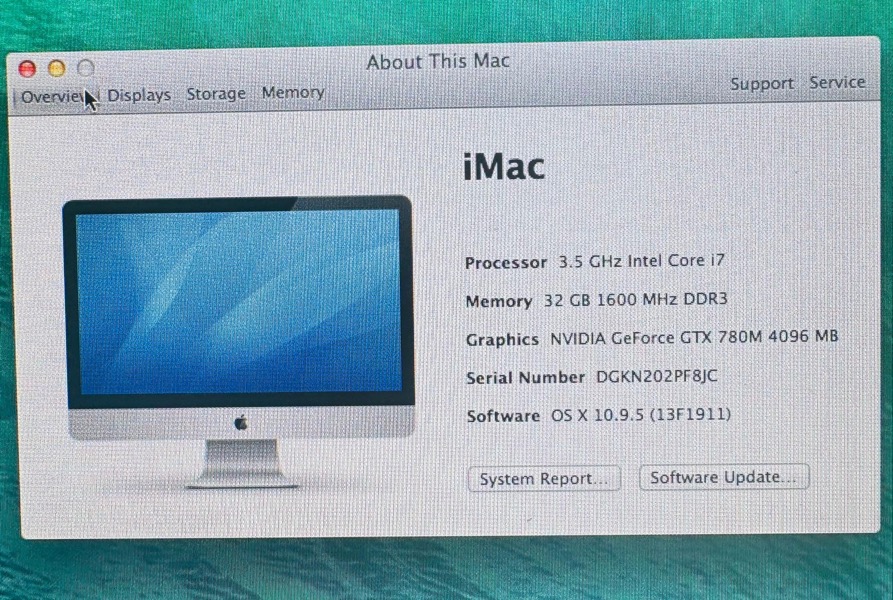Viewport: 893px width, 600px height.
Task: Click the About This Mac window title
Action: point(438,62)
